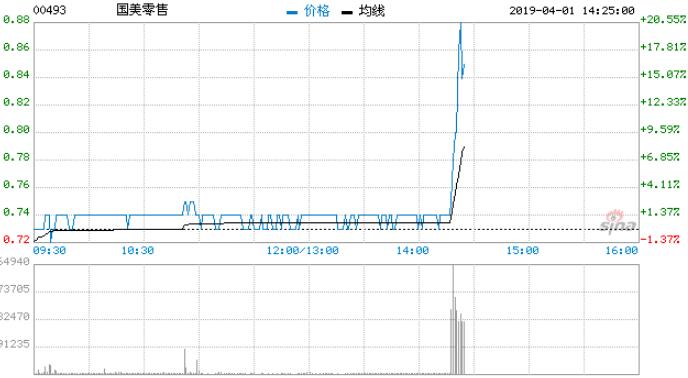Click the 0.80 price axis label
The width and height of the screenshot is (688, 378).
coord(16,130)
